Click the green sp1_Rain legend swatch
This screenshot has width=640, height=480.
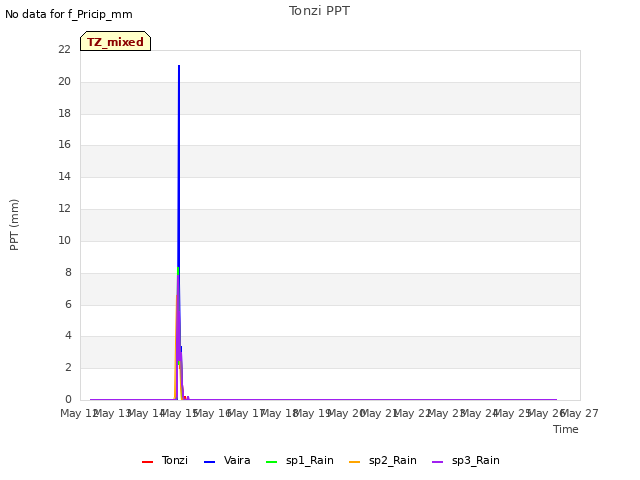coord(271,462)
